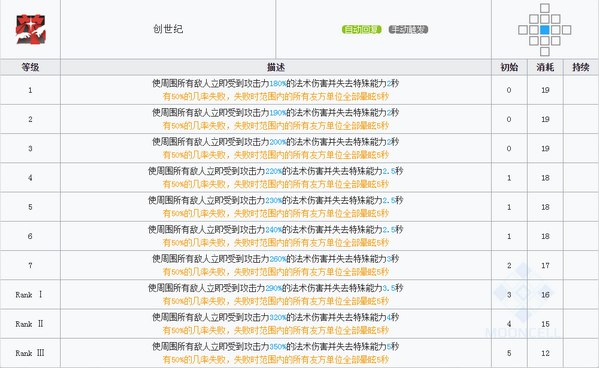Click the 180% description line in level 1
Screen dimensions: 599x368
tap(275, 83)
